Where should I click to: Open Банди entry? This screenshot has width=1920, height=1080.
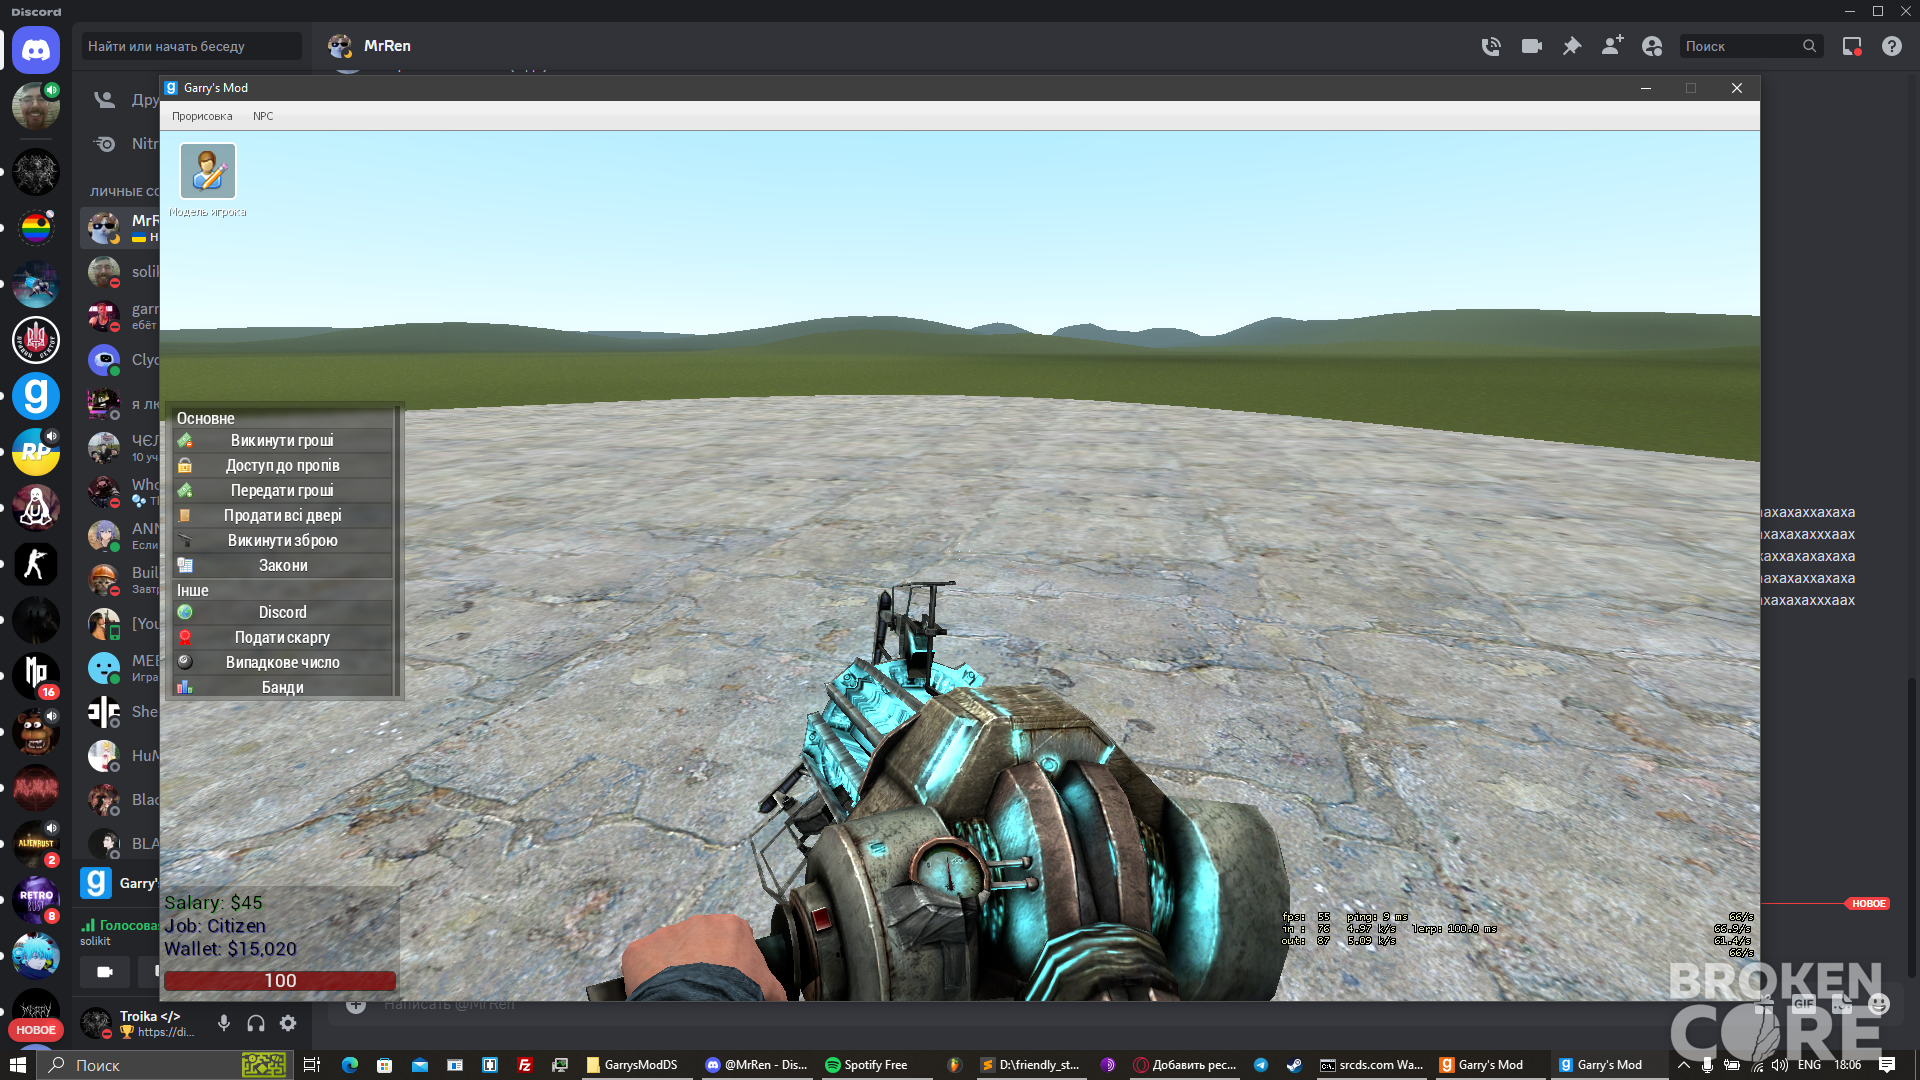(x=283, y=688)
